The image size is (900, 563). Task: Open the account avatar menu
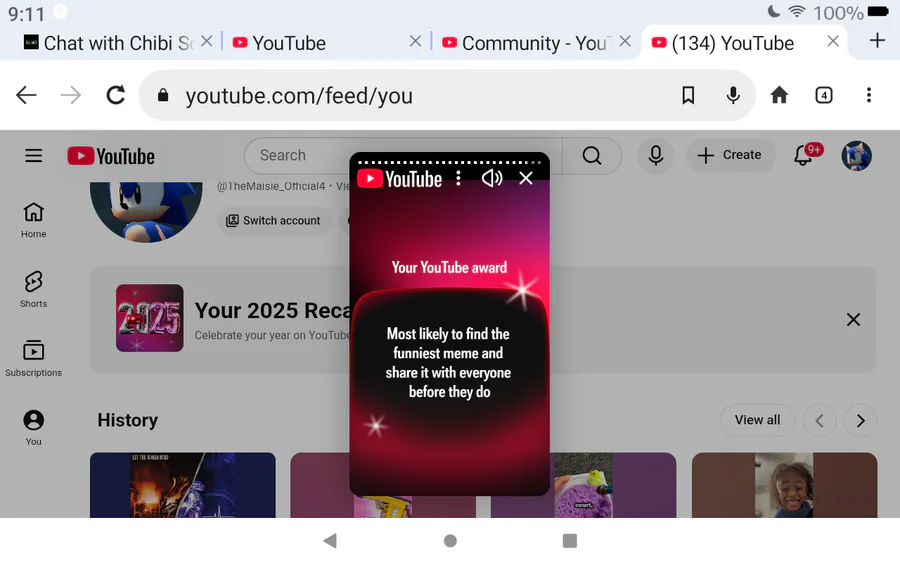856,156
